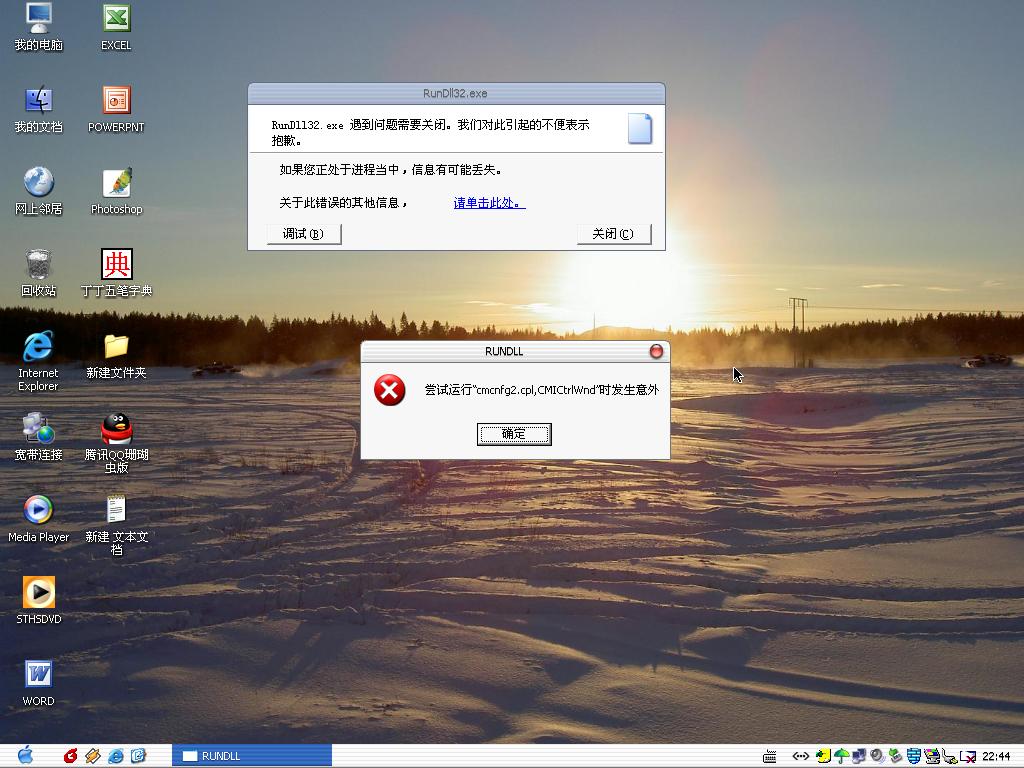Screen dimensions: 1024x768
Task: Click the disconnected network tray icon
Action: coord(968,756)
